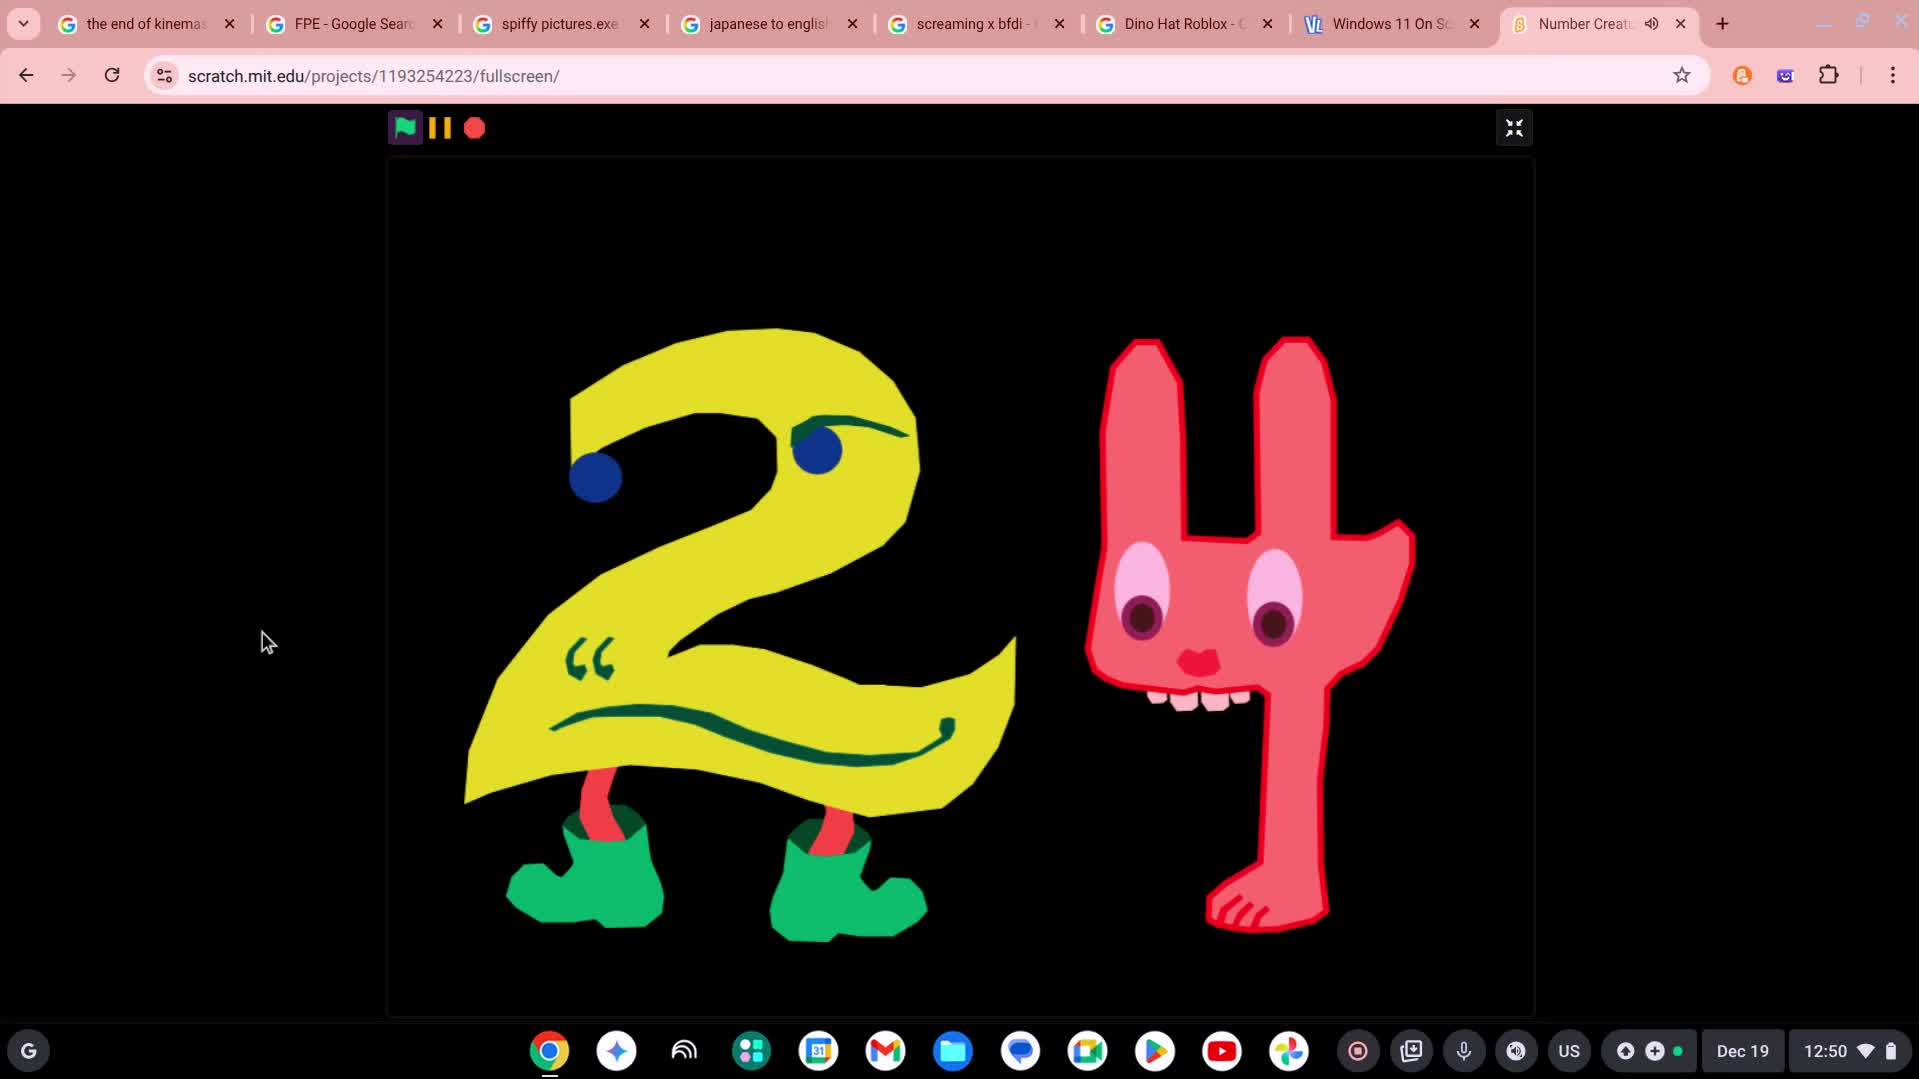Open the browser extensions puzzle icon

tap(1829, 75)
